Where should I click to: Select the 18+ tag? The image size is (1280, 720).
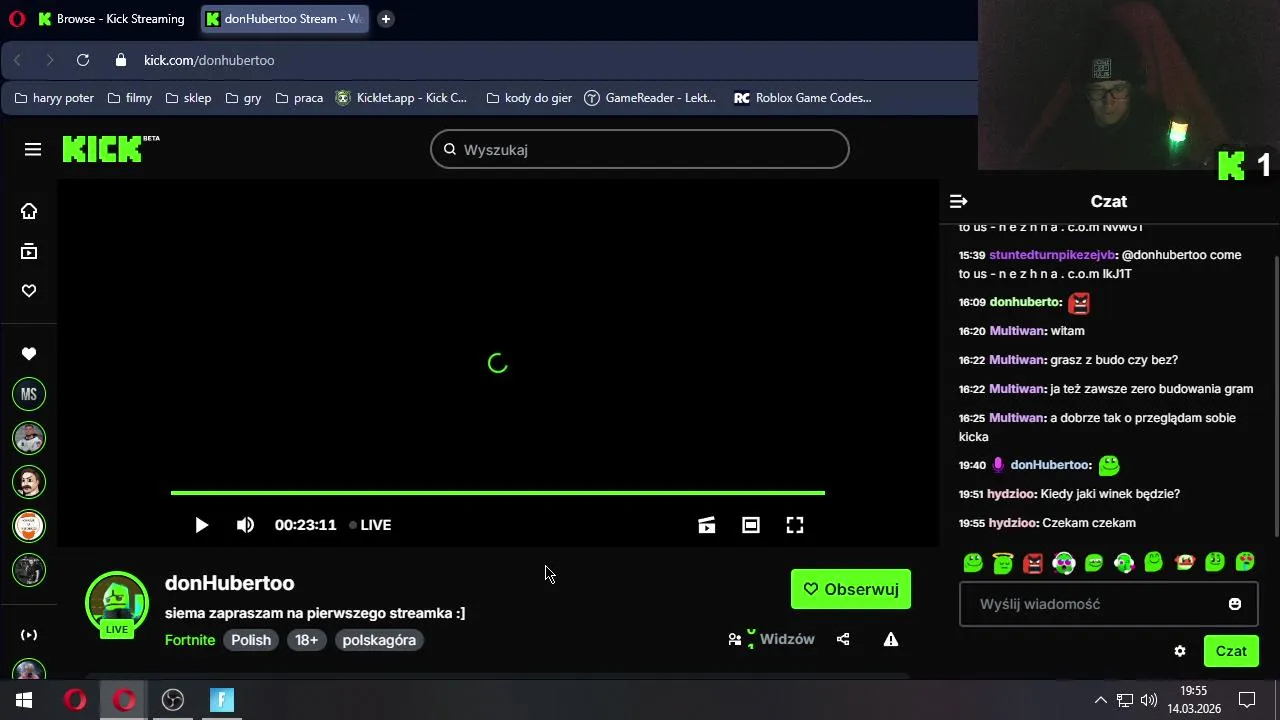click(x=307, y=640)
